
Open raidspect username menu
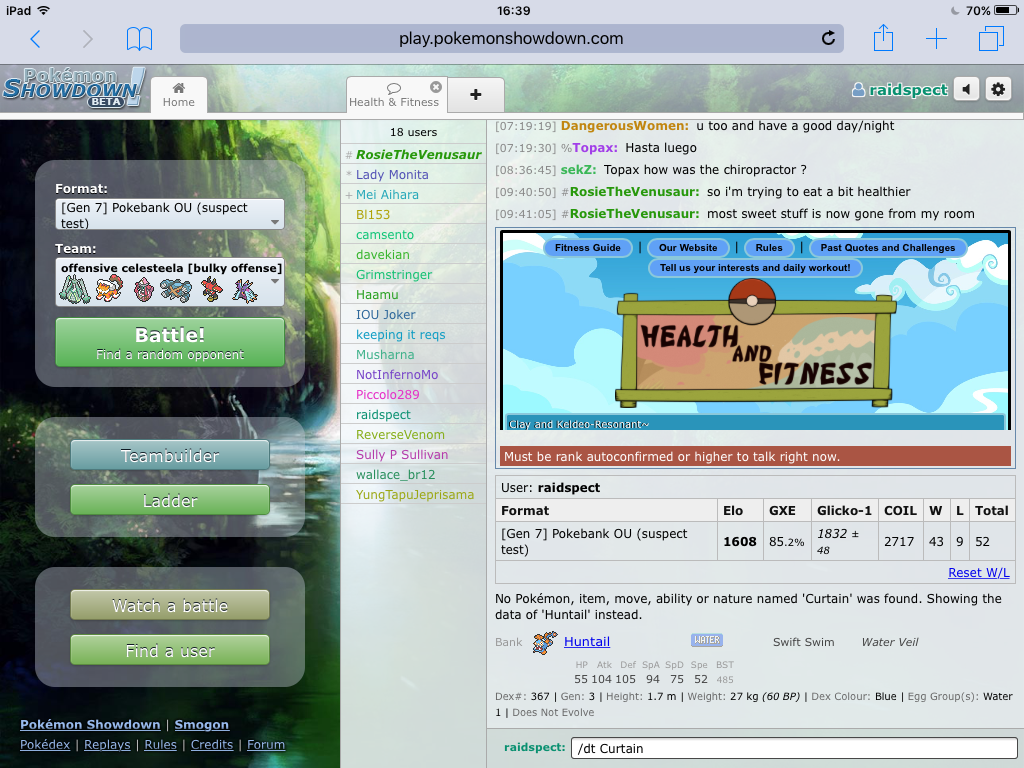coord(898,90)
